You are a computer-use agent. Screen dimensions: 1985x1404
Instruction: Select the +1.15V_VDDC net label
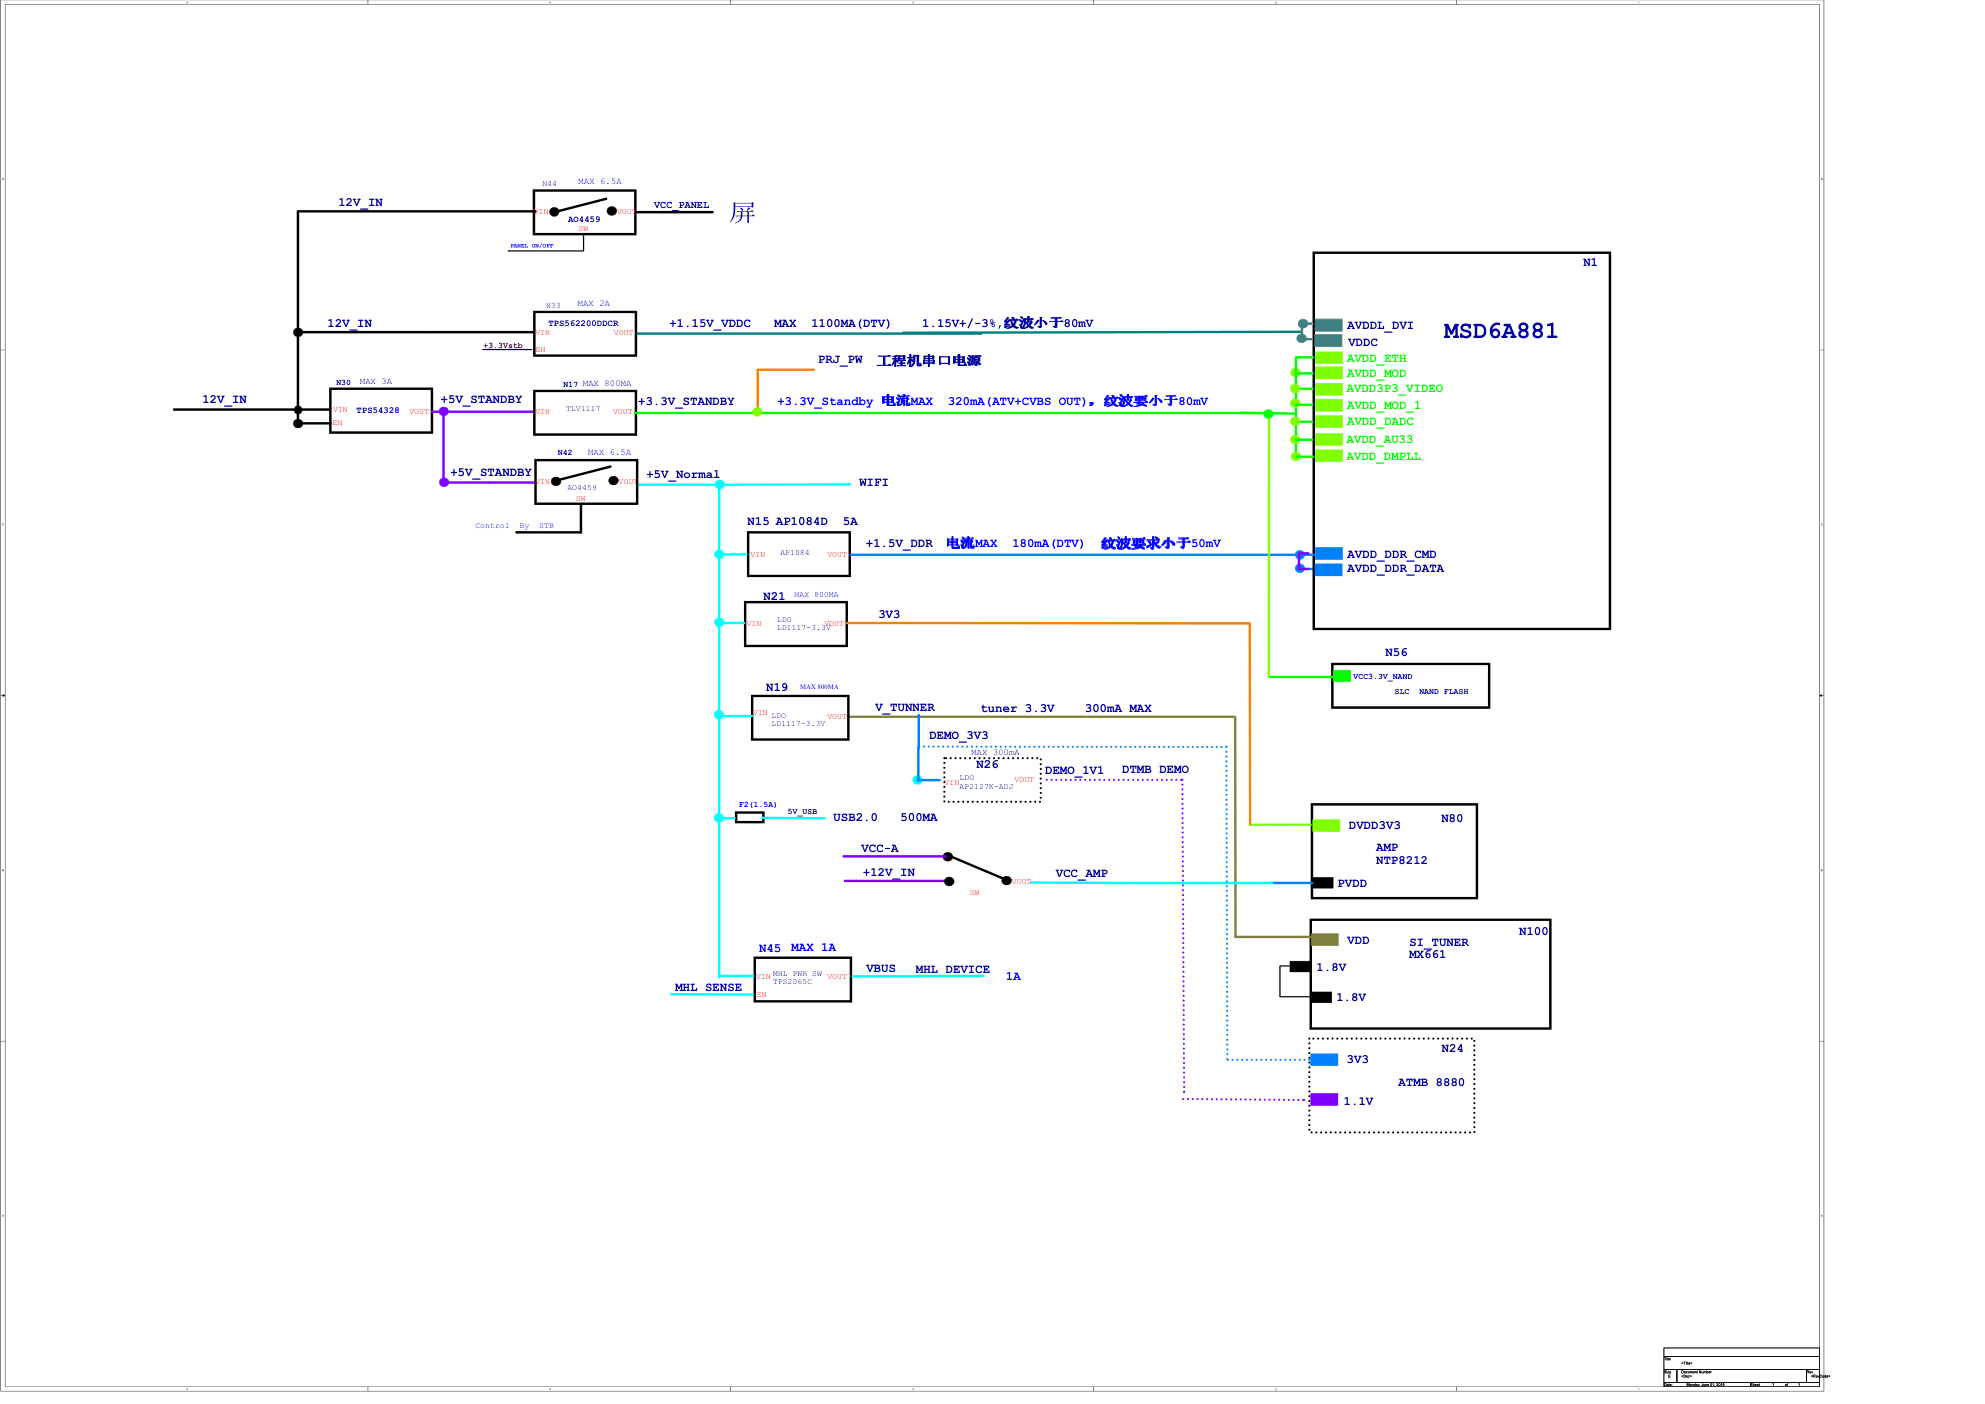tap(709, 323)
